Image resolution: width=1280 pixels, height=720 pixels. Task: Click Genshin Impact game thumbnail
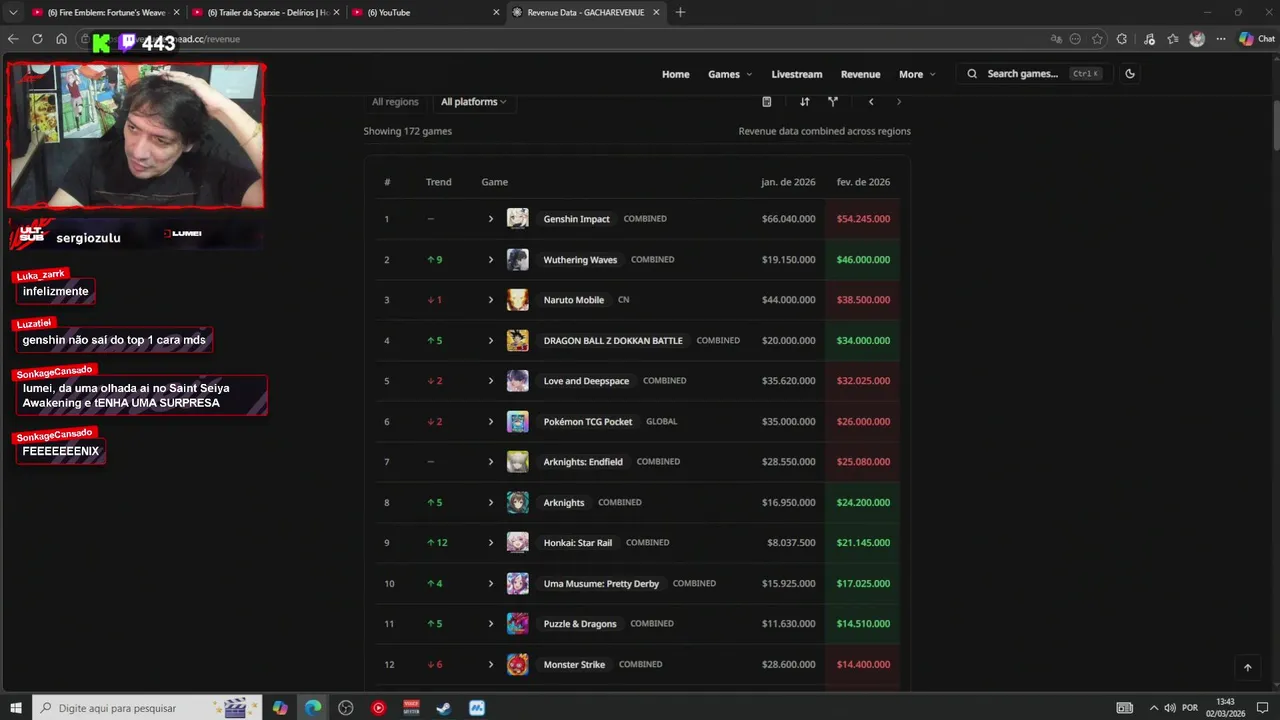pyautogui.click(x=517, y=219)
